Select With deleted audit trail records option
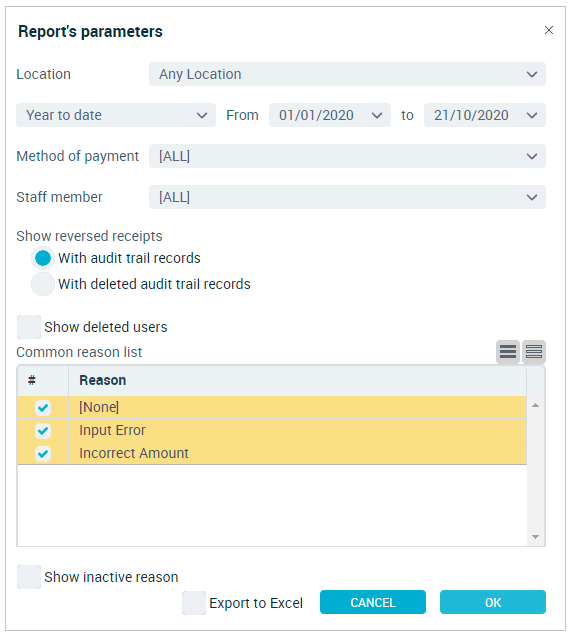The image size is (571, 636). (x=43, y=284)
